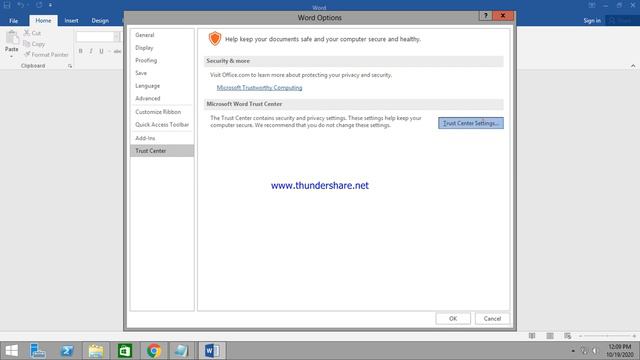Click zoom out minus button
This screenshot has height=360, width=640.
tap(580, 336)
